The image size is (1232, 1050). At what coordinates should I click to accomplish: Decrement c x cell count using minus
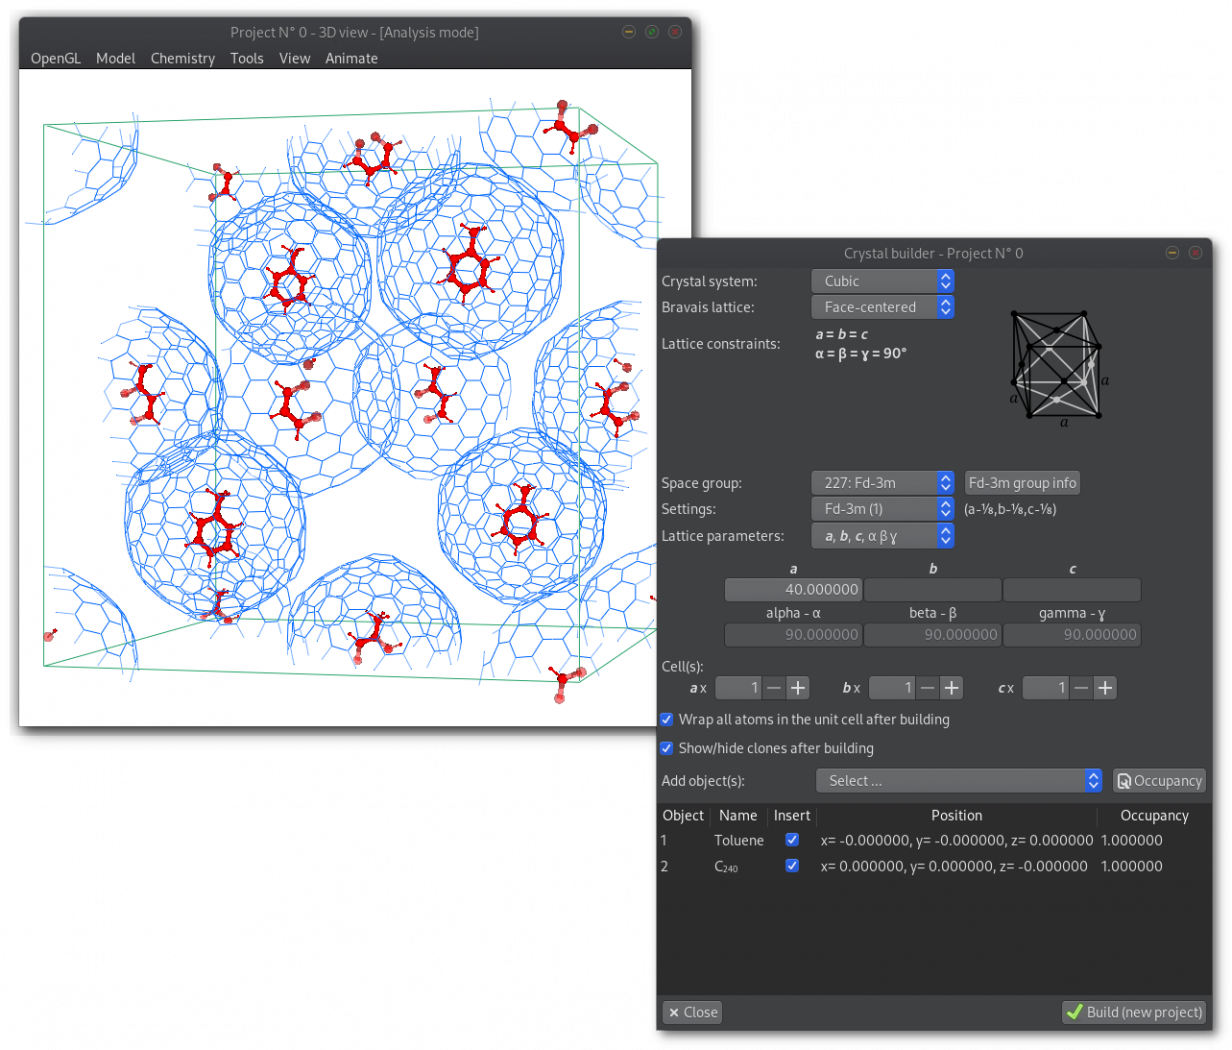pyautogui.click(x=1081, y=688)
